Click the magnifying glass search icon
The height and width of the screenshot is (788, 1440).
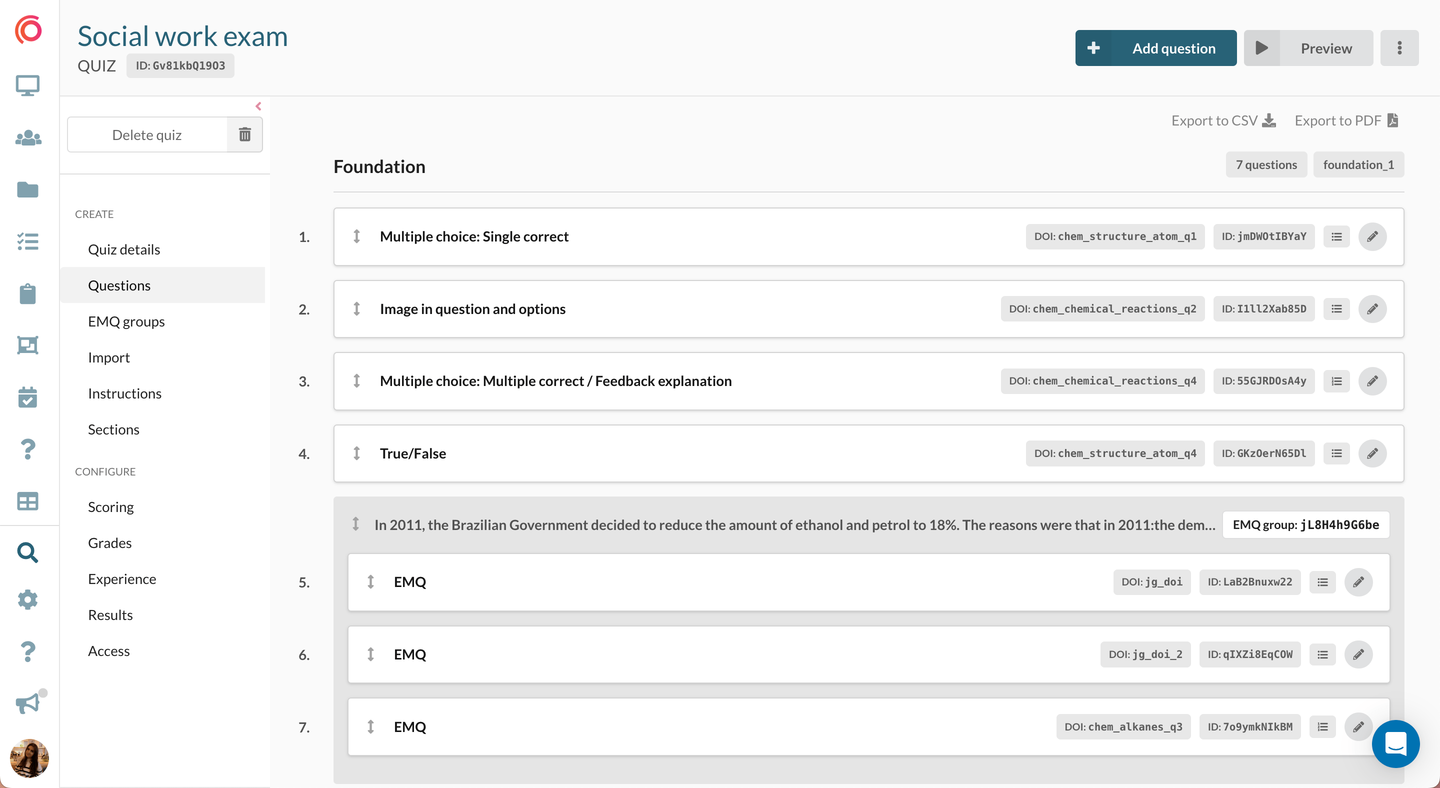point(28,552)
